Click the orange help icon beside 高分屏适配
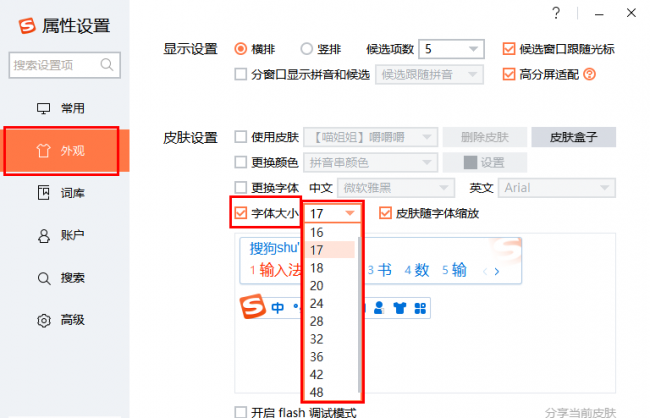This screenshot has width=650, height=418. tap(589, 75)
